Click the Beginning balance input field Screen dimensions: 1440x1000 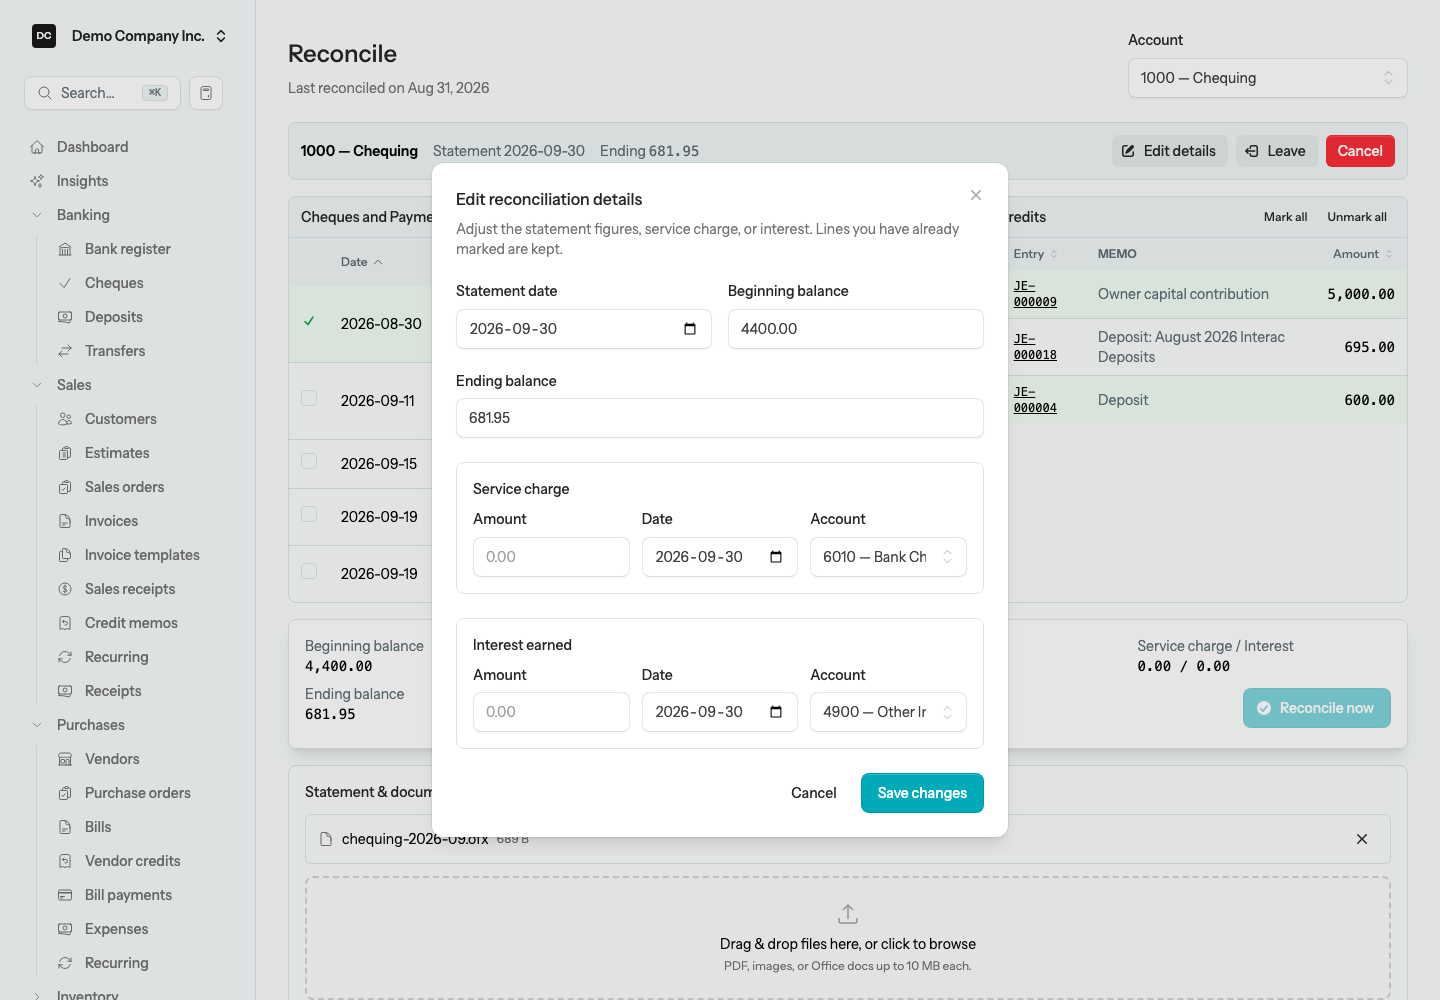click(x=856, y=329)
